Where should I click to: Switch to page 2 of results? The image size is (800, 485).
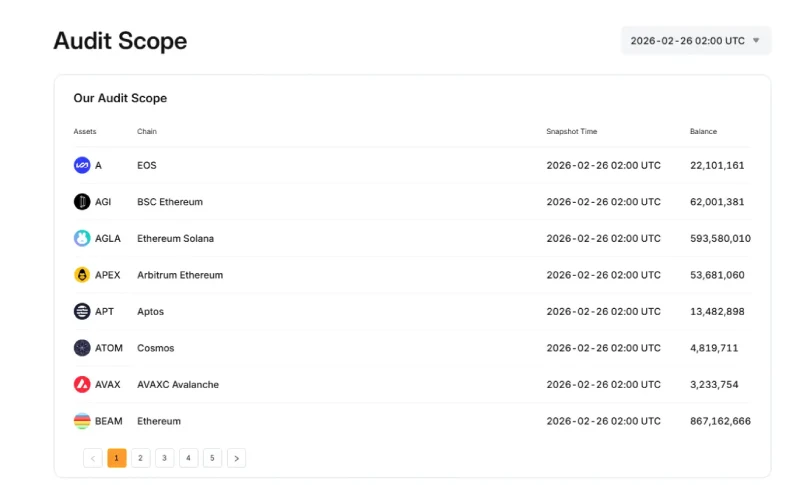[x=141, y=458]
